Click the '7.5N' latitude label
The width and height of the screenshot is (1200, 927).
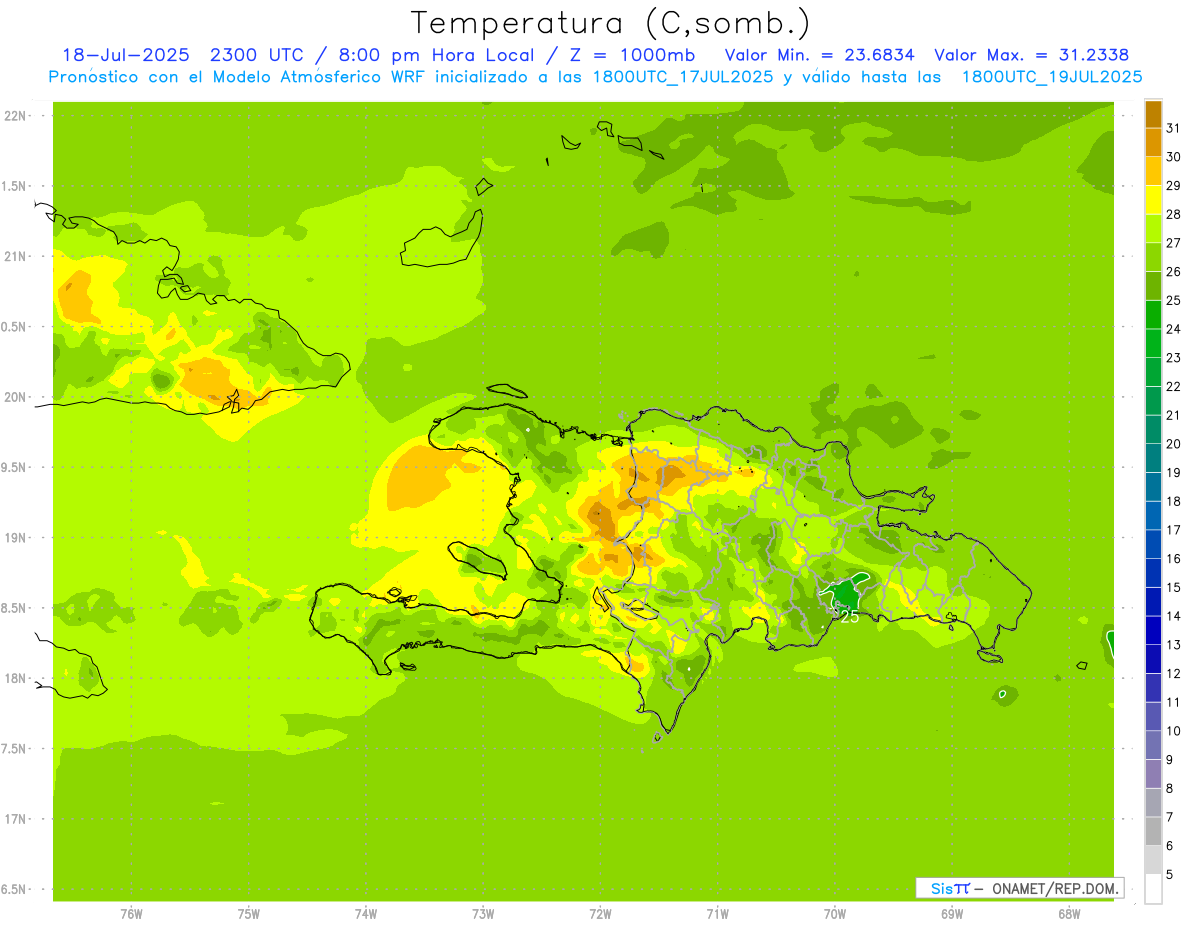coord(15,749)
